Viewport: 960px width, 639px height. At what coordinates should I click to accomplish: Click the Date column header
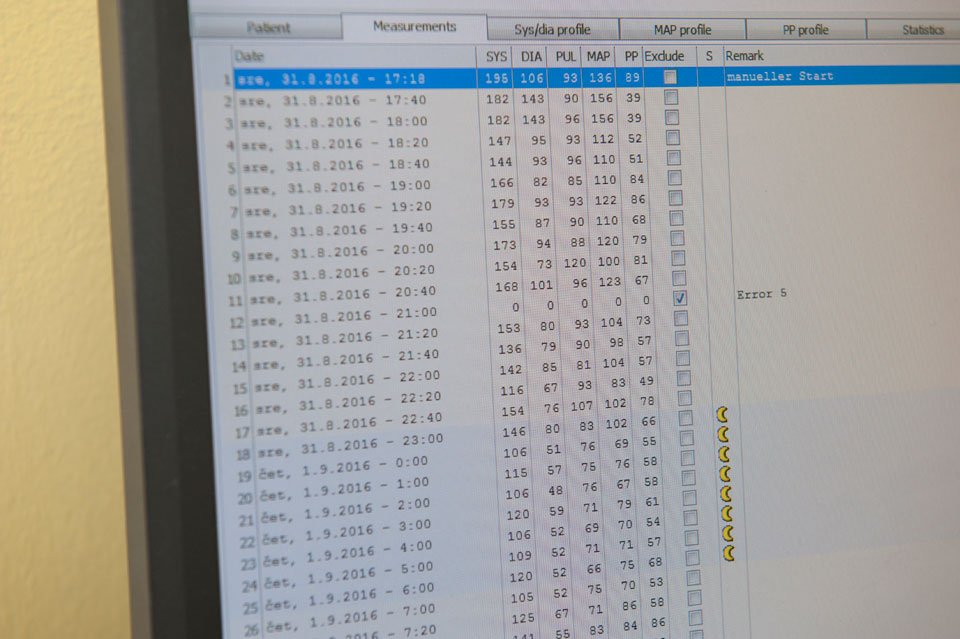[x=250, y=57]
